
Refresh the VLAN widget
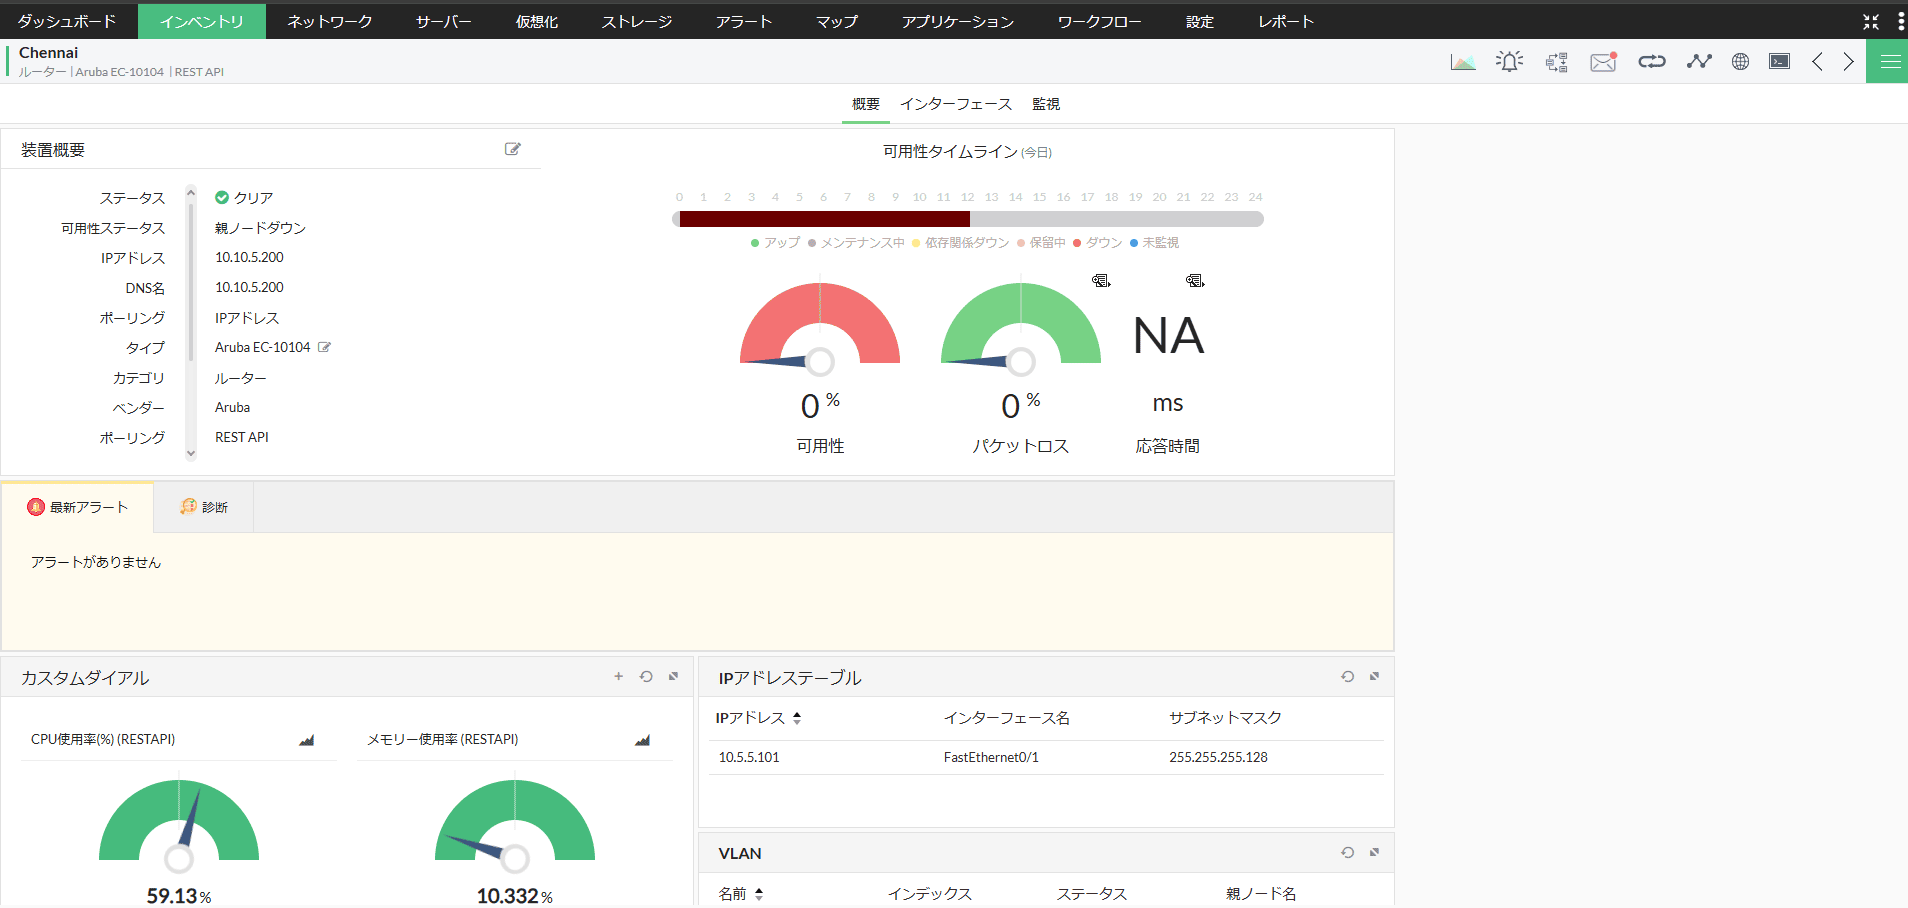[x=1348, y=853]
